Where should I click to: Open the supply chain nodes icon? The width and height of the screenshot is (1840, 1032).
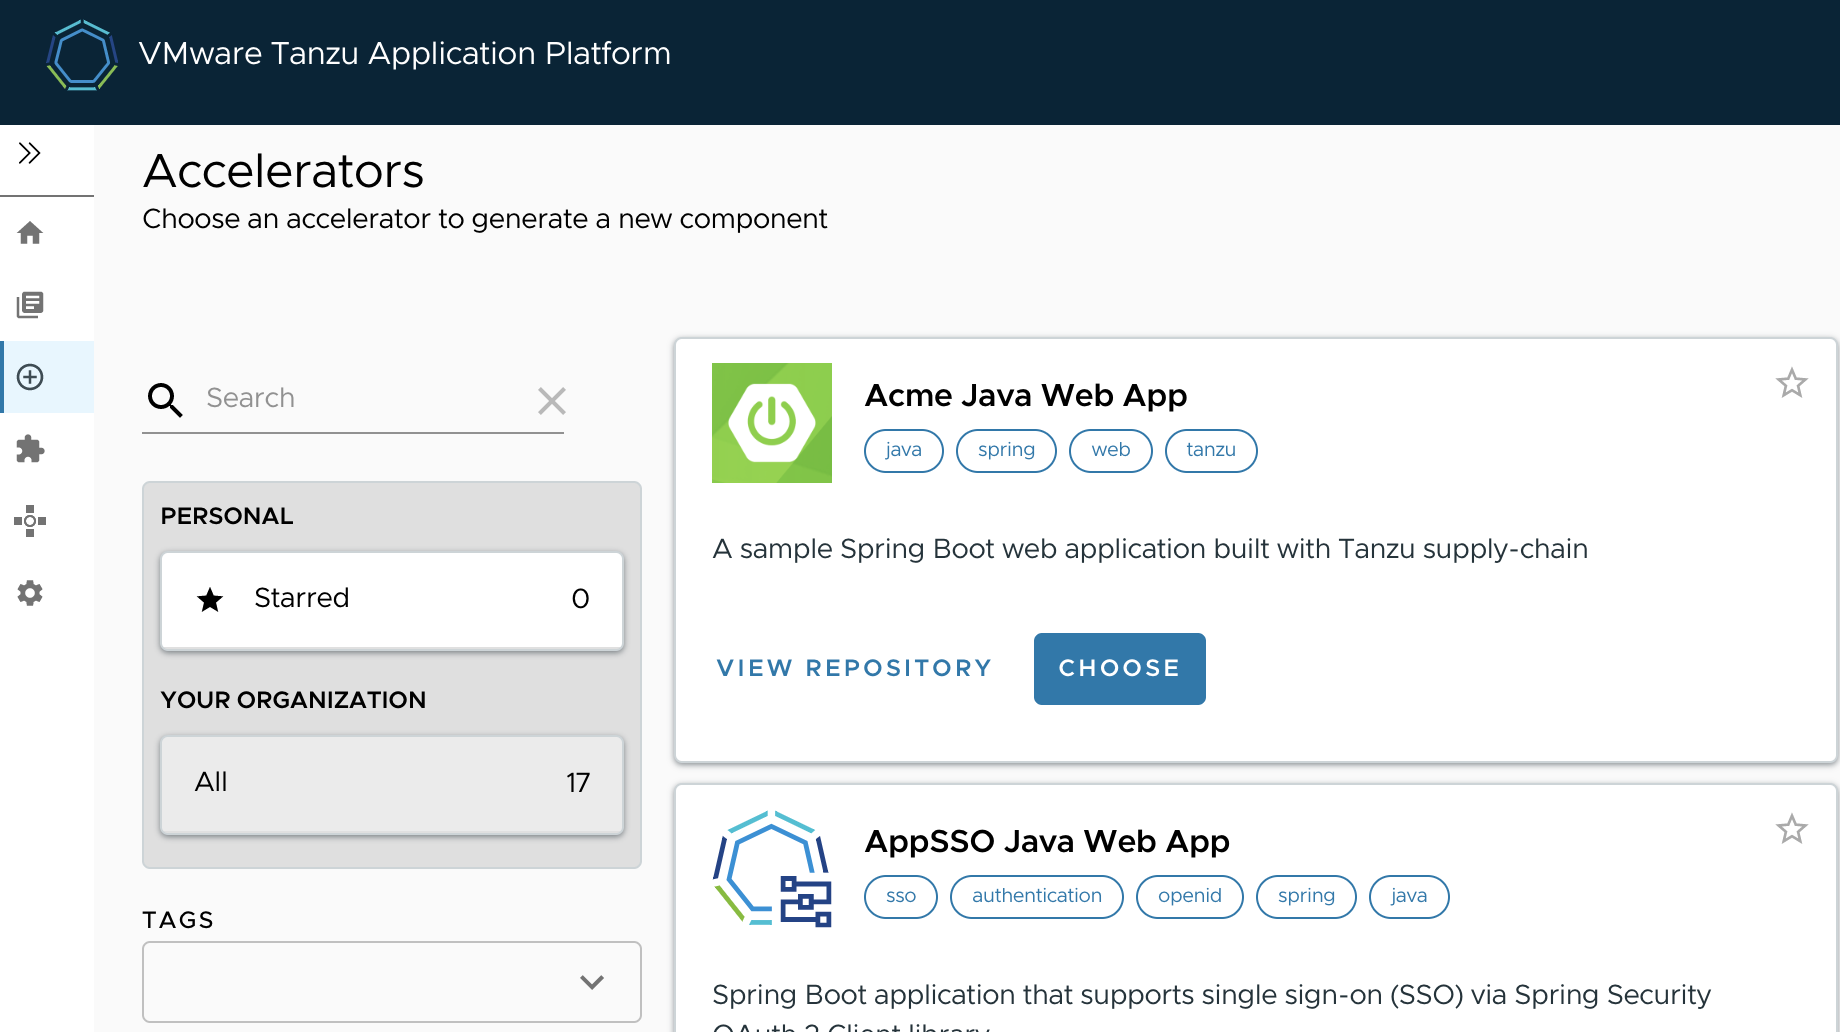(30, 521)
